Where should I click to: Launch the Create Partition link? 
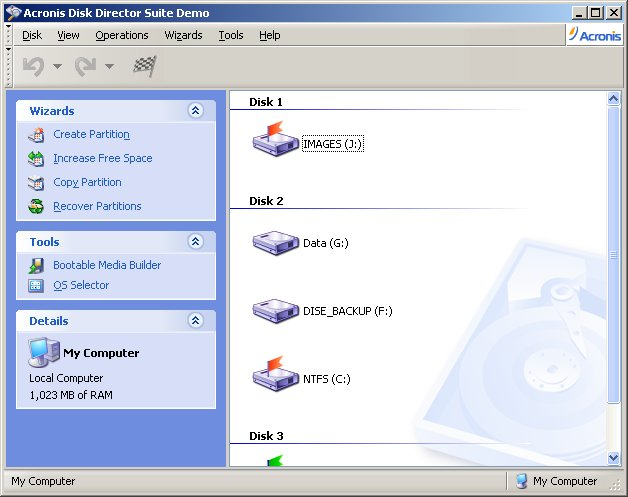pyautogui.click(x=92, y=135)
